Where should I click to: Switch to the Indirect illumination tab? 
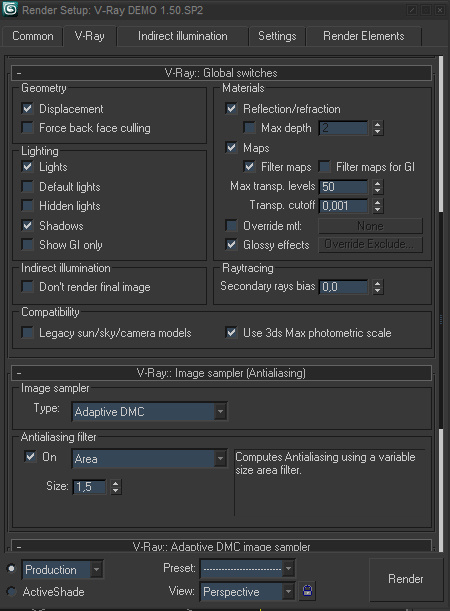pos(183,36)
